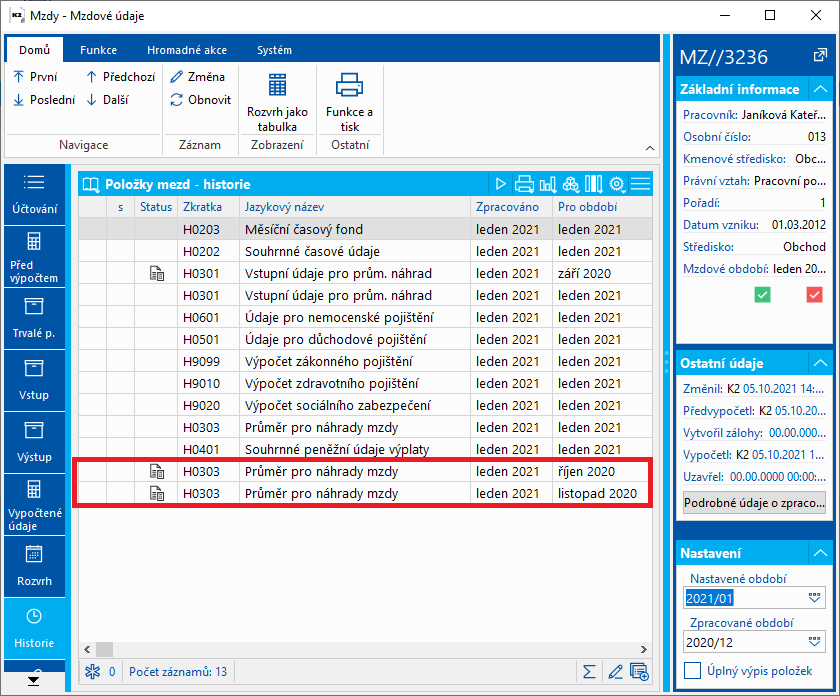Click horizontal scrollbar left arrow
The image size is (840, 696).
(87, 649)
